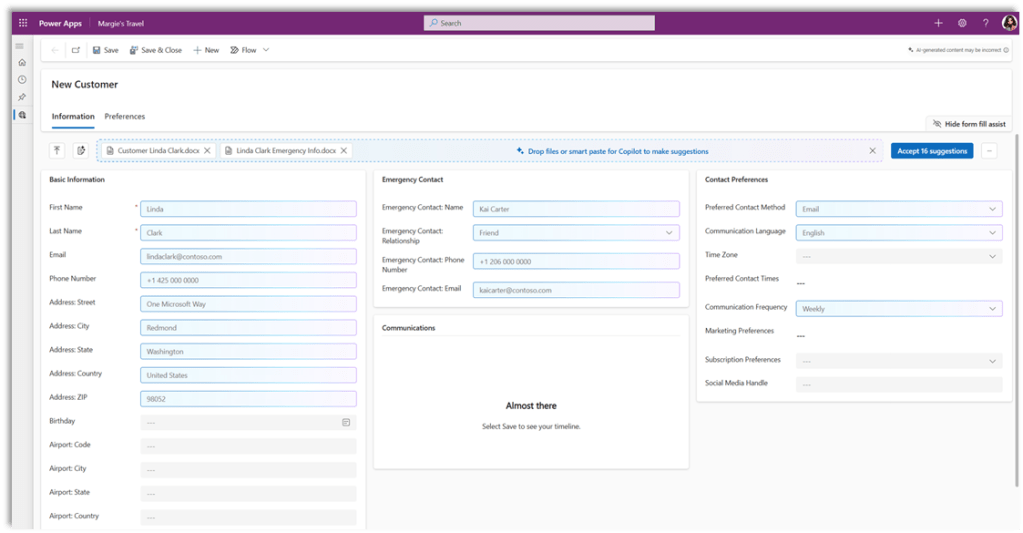1023x533 pixels.
Task: Open the app launcher waffle menu
Action: 23,22
